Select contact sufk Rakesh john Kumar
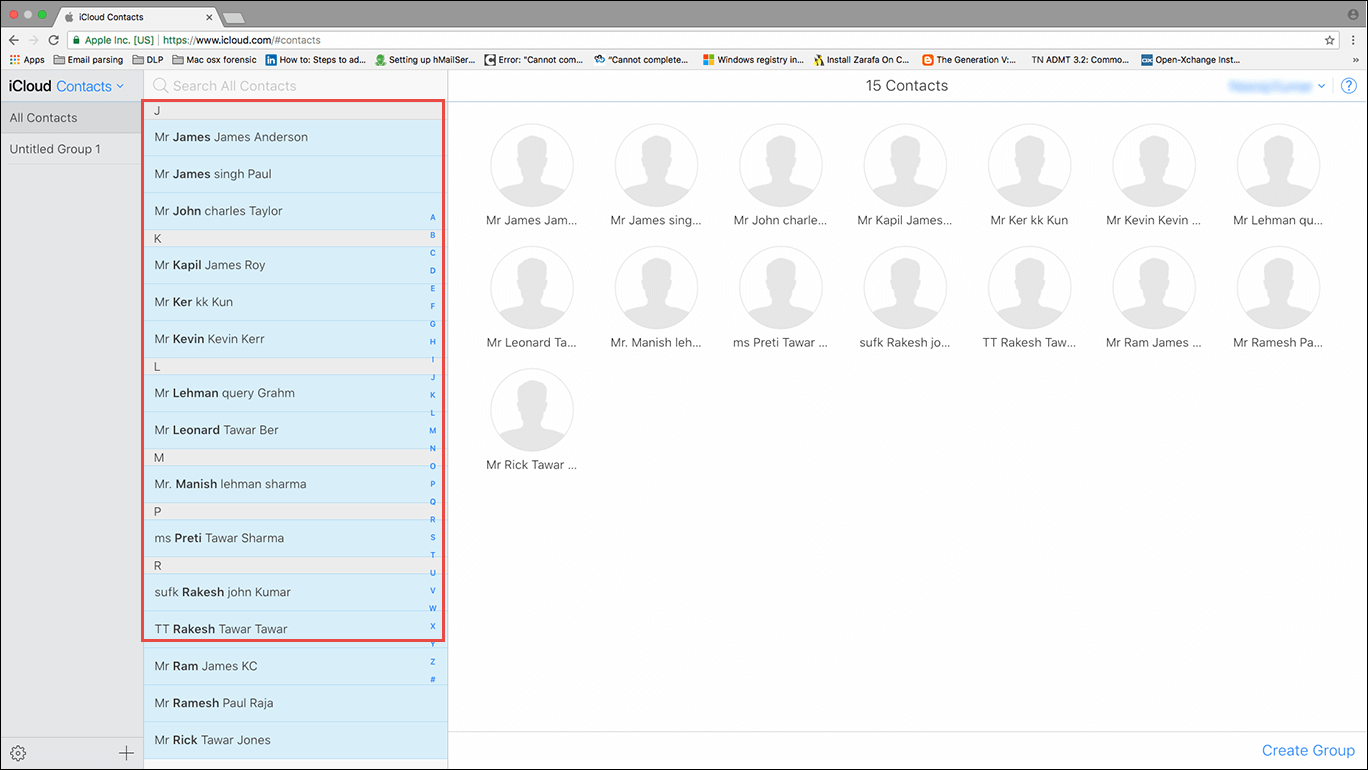 (x=294, y=592)
